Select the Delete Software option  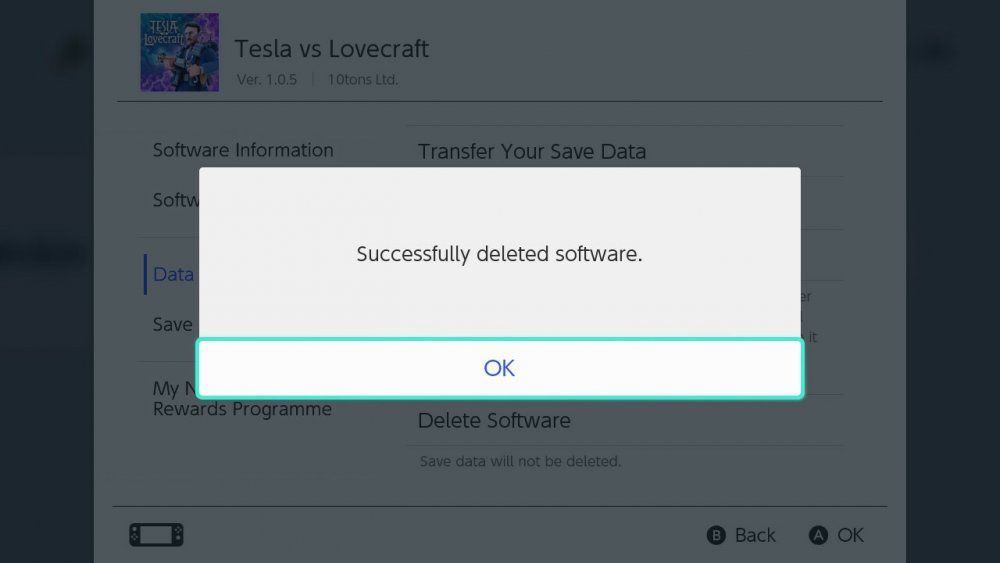[494, 421]
